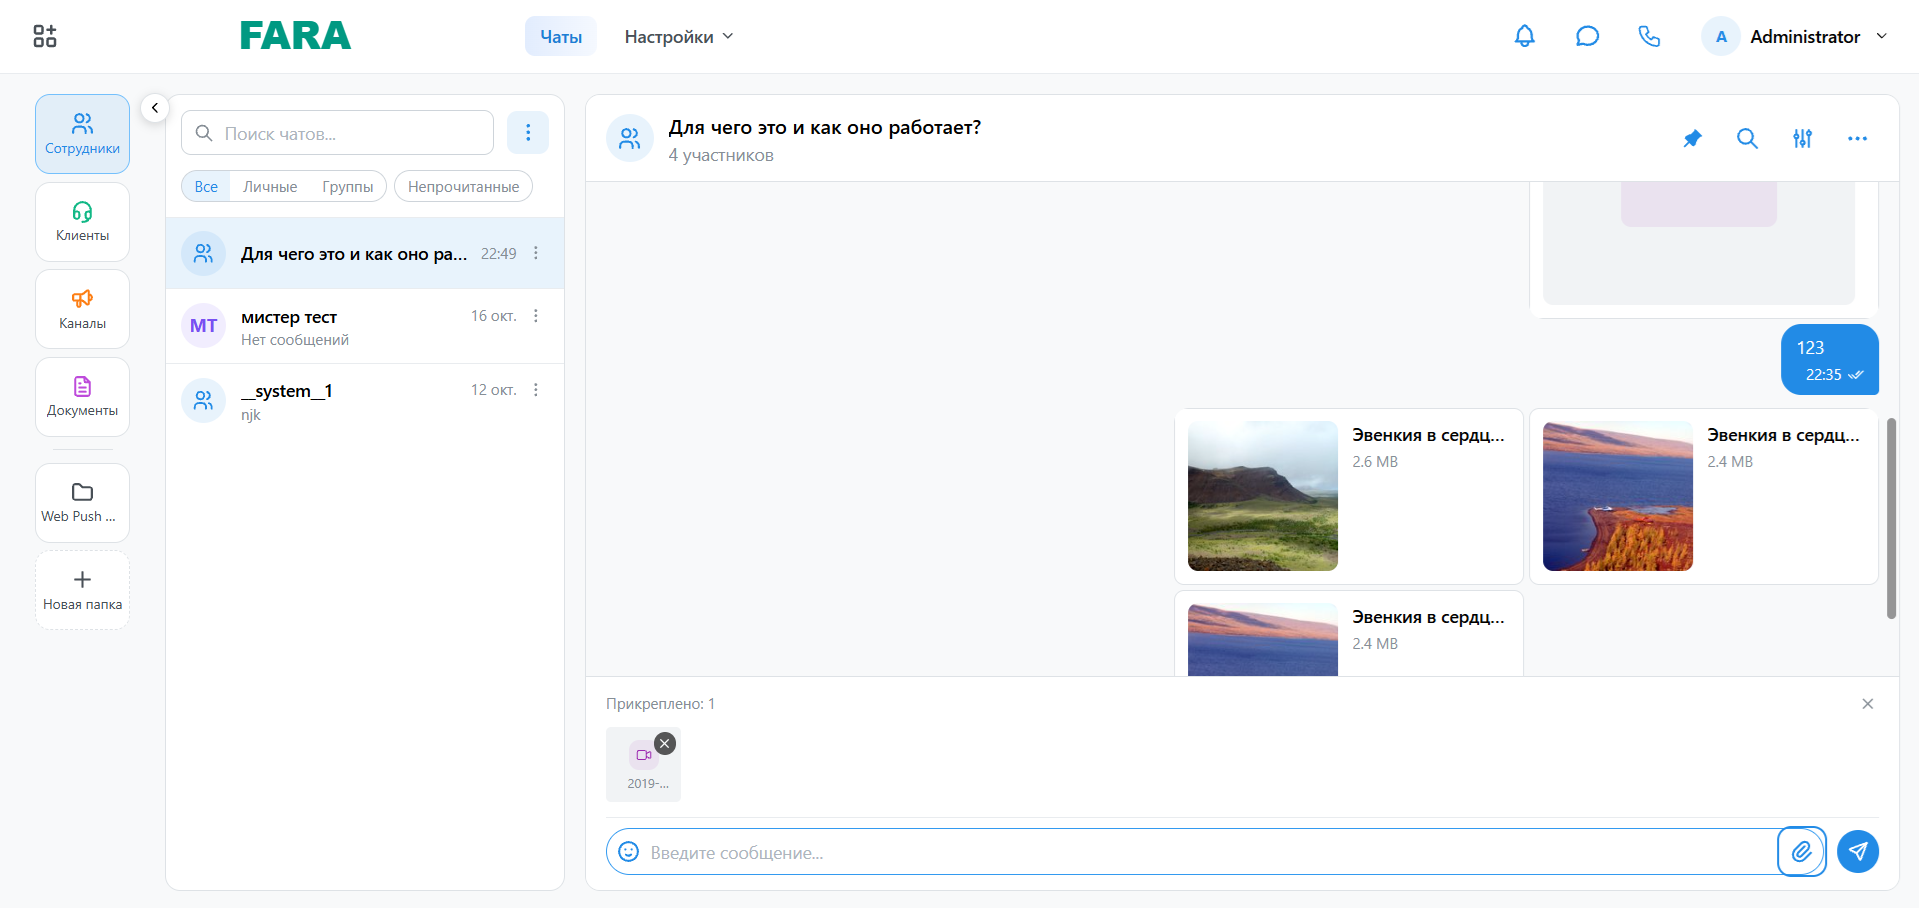Open the Каналы section in the sidebar
Image resolution: width=1919 pixels, height=908 pixels.
[82, 309]
